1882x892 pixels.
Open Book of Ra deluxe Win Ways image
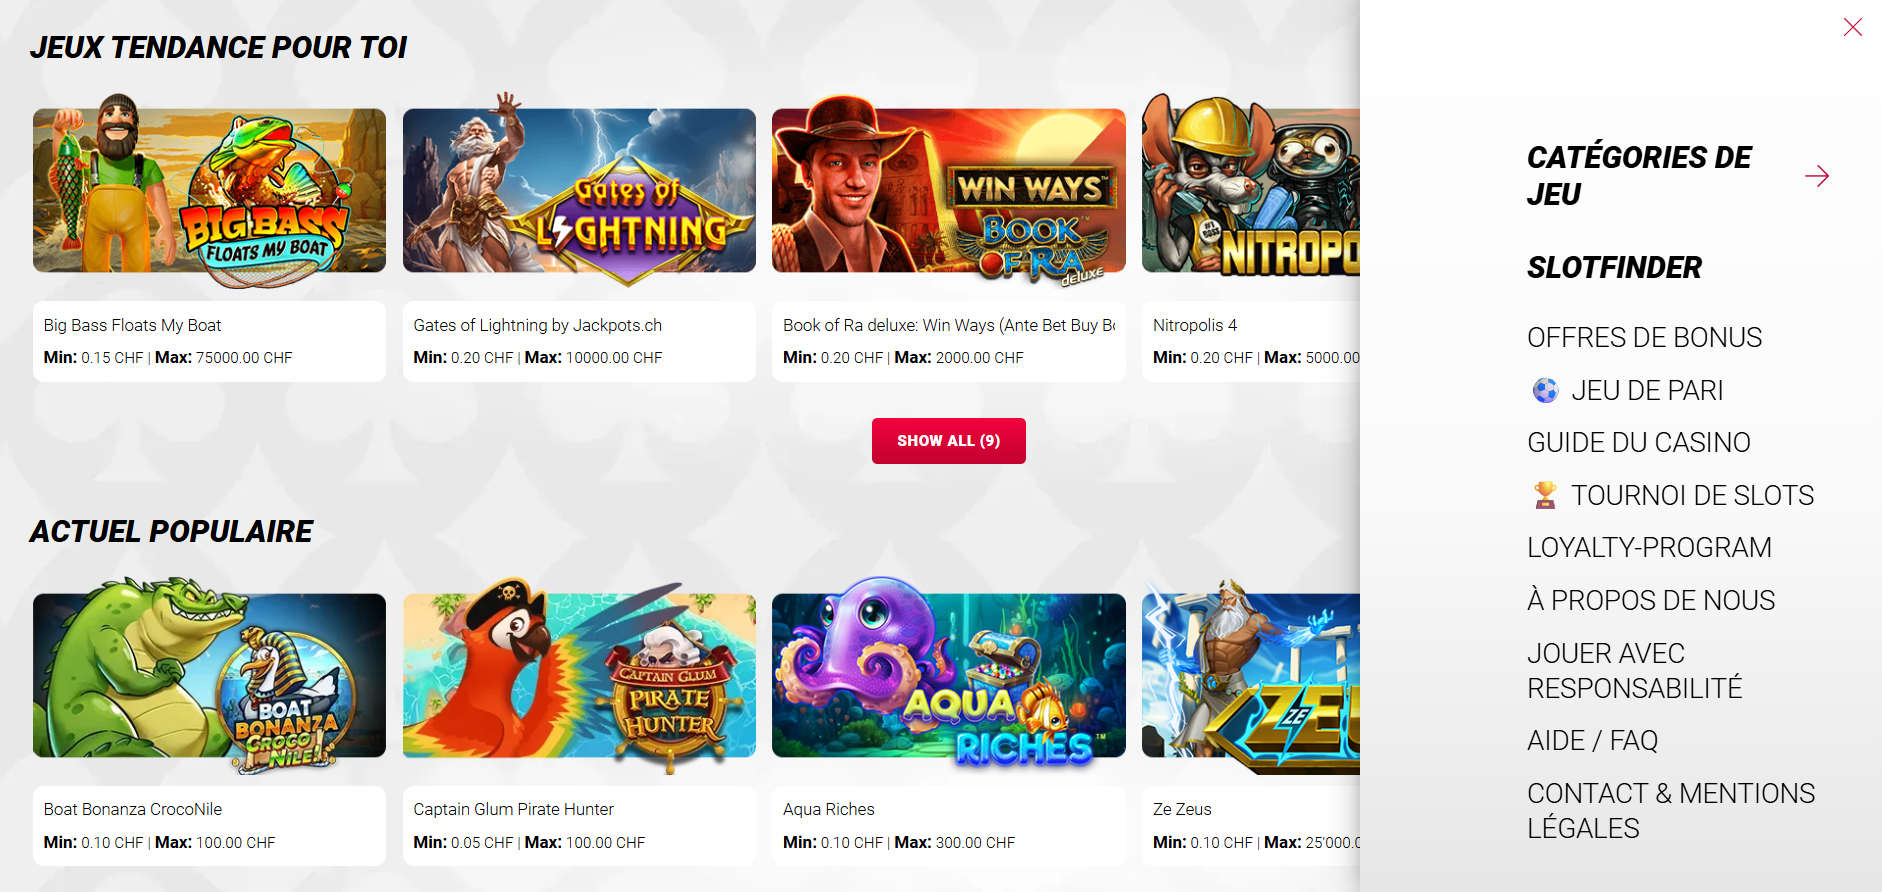point(948,190)
